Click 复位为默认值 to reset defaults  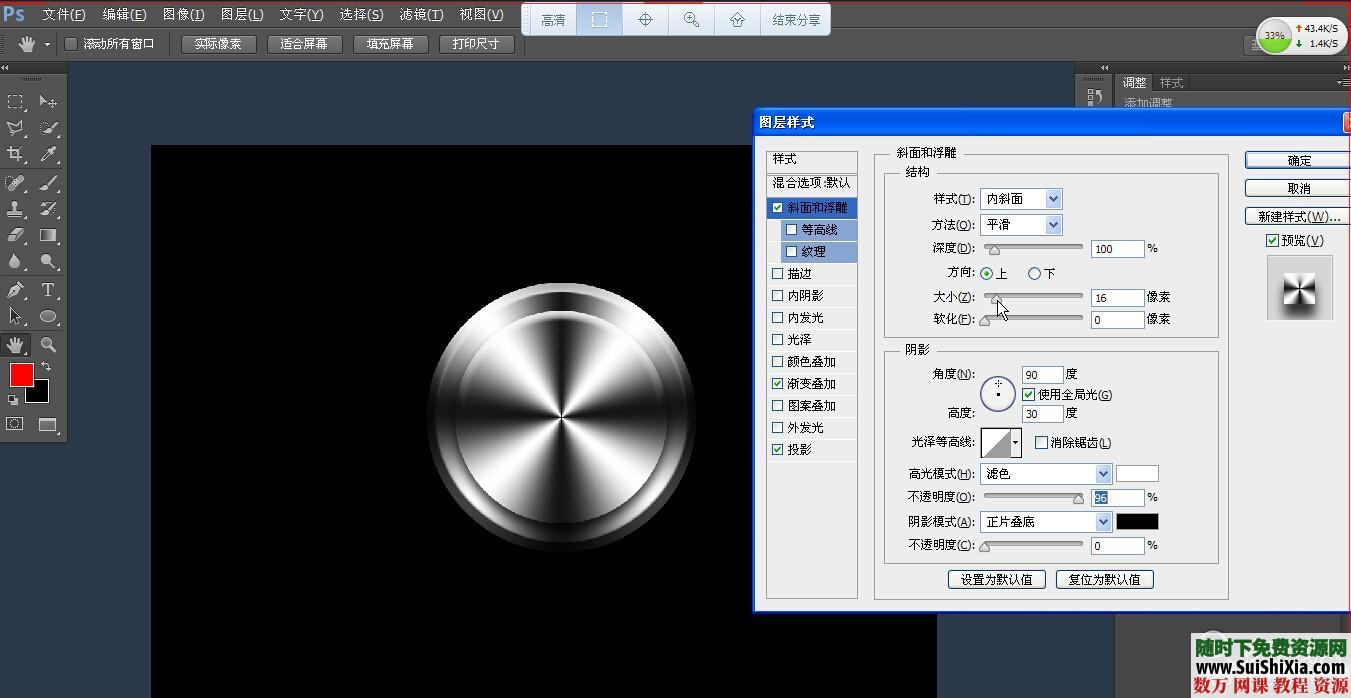click(x=1104, y=579)
